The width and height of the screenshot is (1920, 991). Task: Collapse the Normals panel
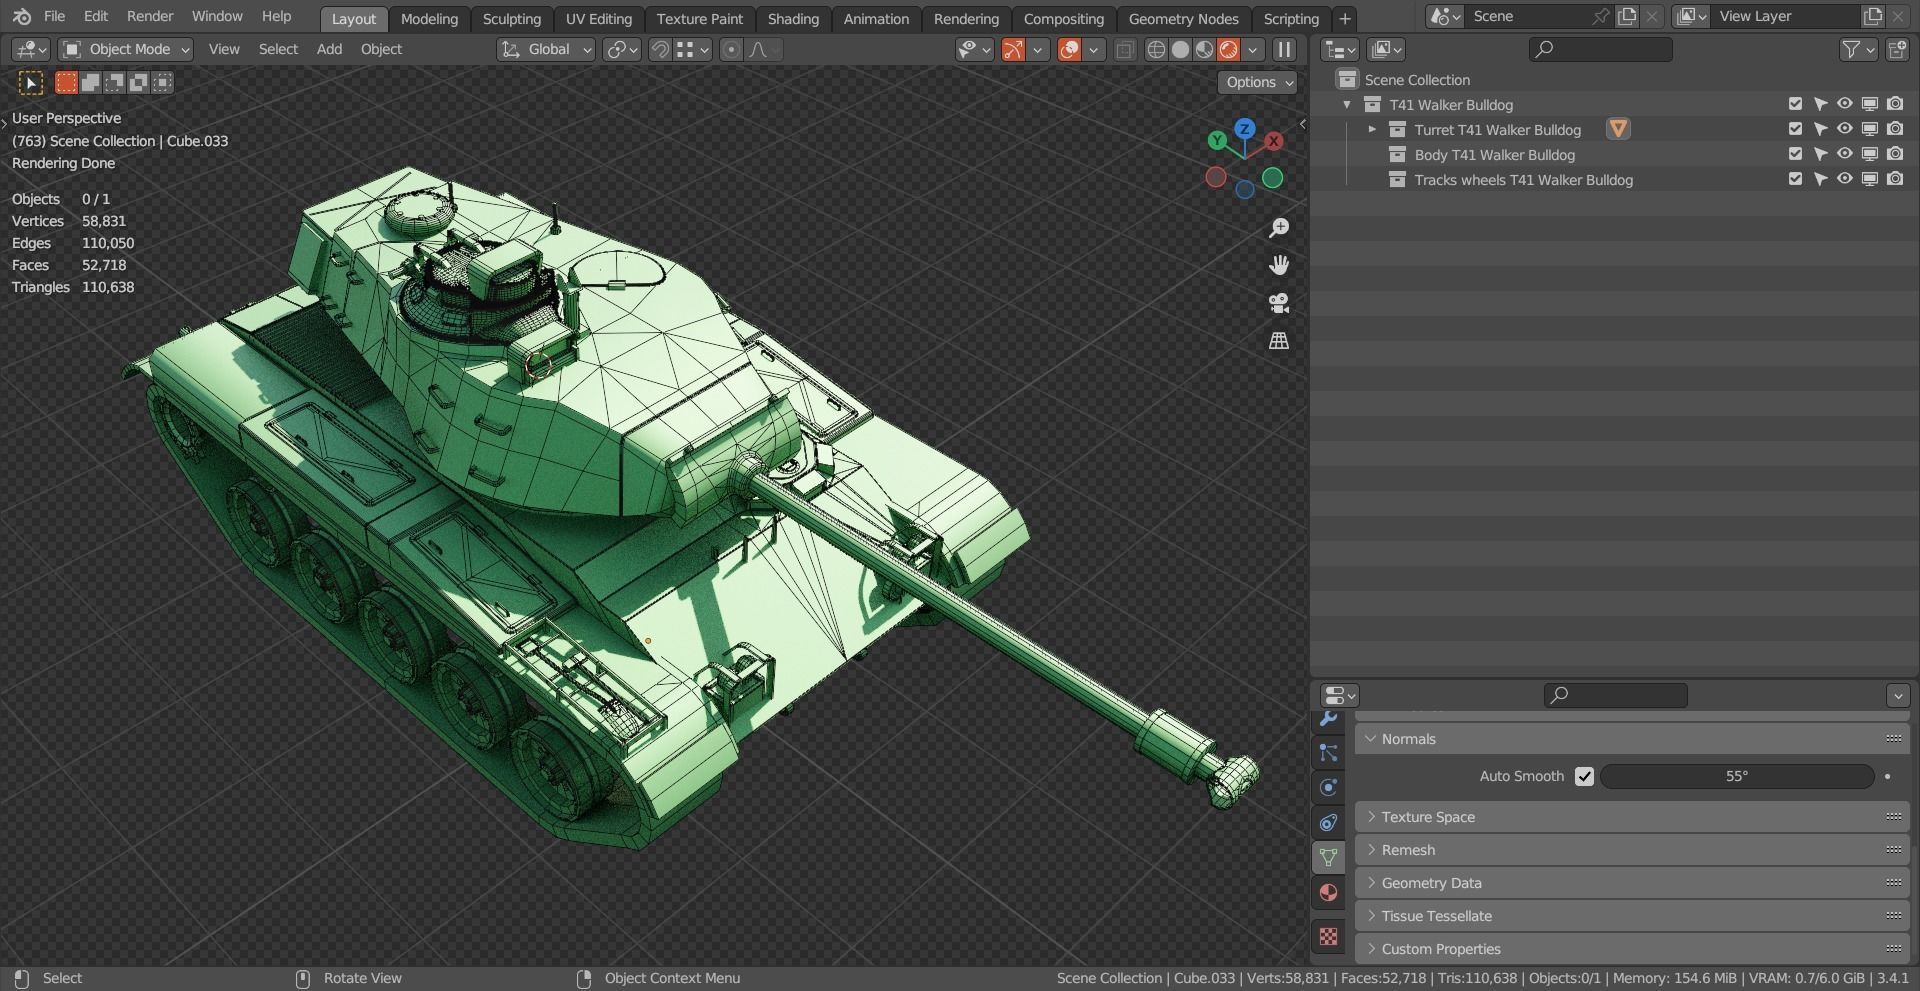coord(1632,739)
